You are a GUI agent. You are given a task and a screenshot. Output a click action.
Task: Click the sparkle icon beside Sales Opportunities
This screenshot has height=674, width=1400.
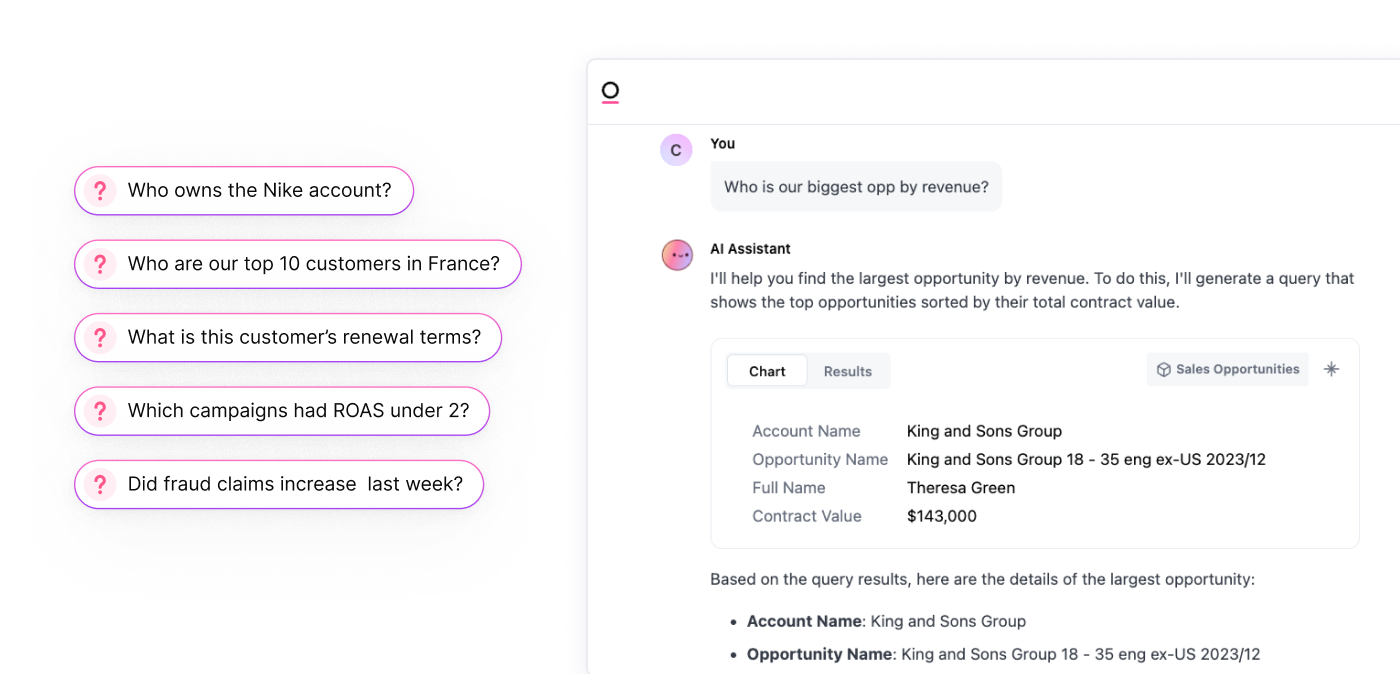pyautogui.click(x=1331, y=369)
